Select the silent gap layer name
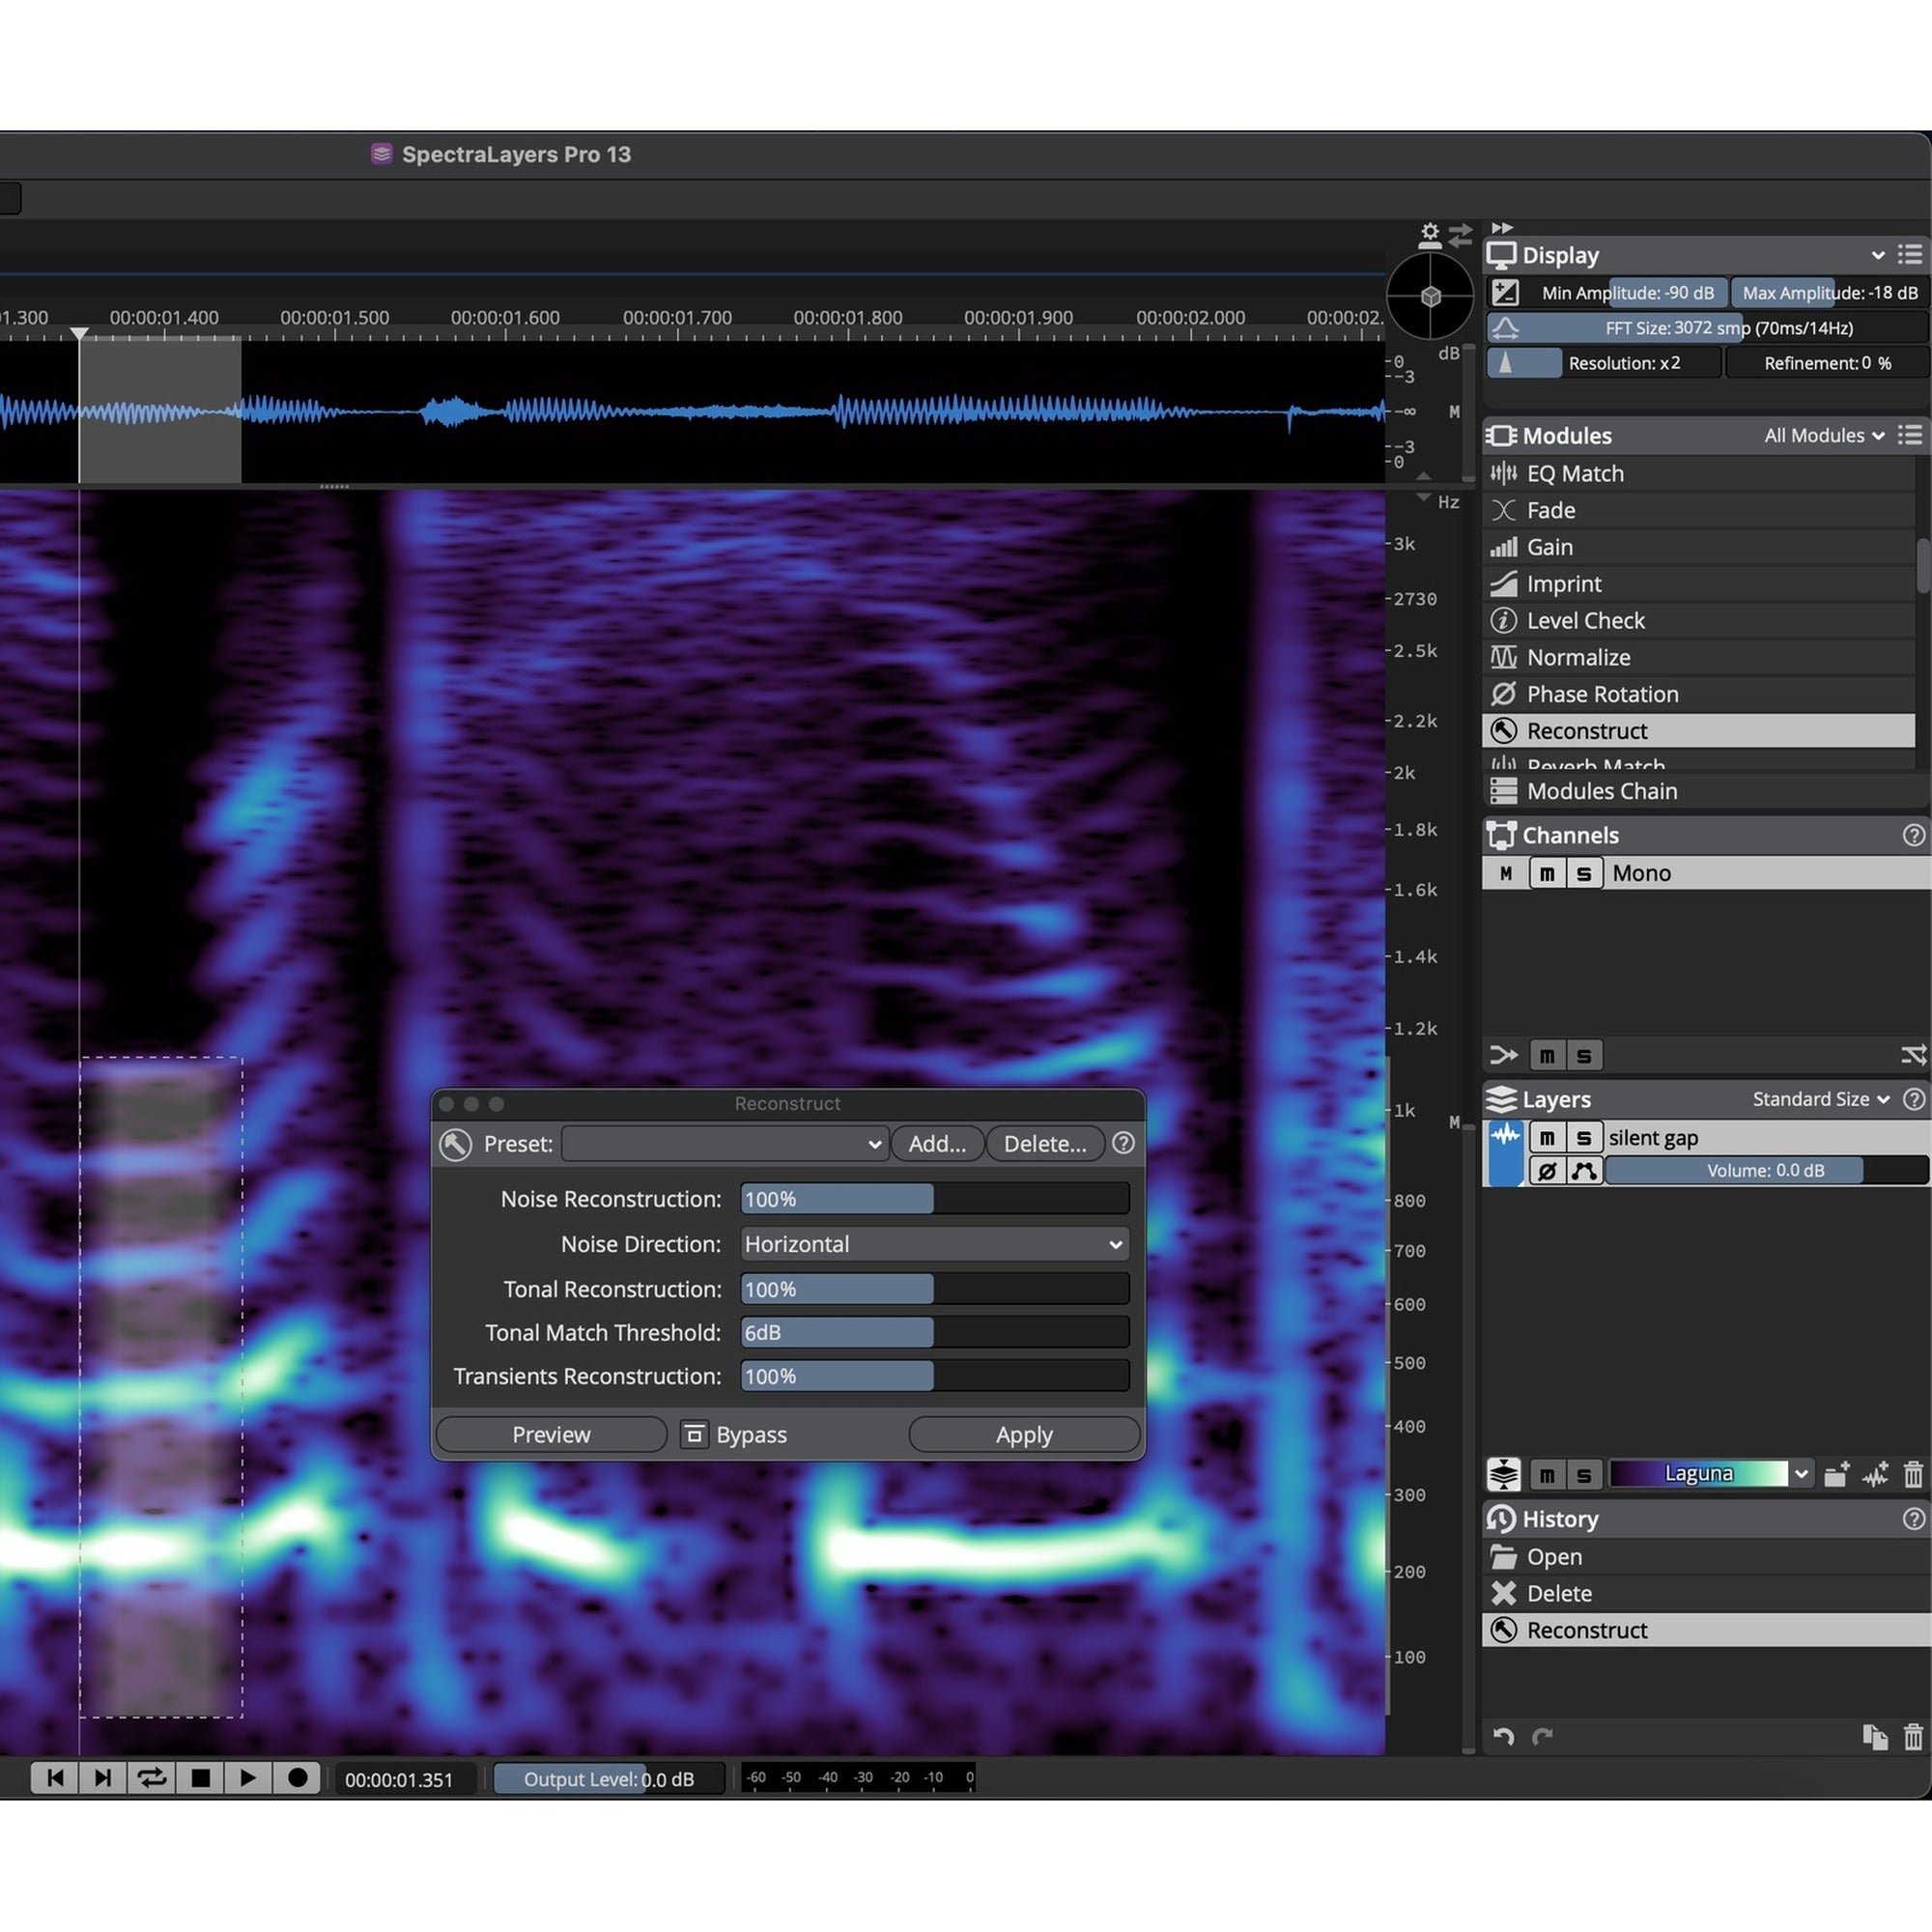This screenshot has width=1932, height=1932. [1653, 1138]
